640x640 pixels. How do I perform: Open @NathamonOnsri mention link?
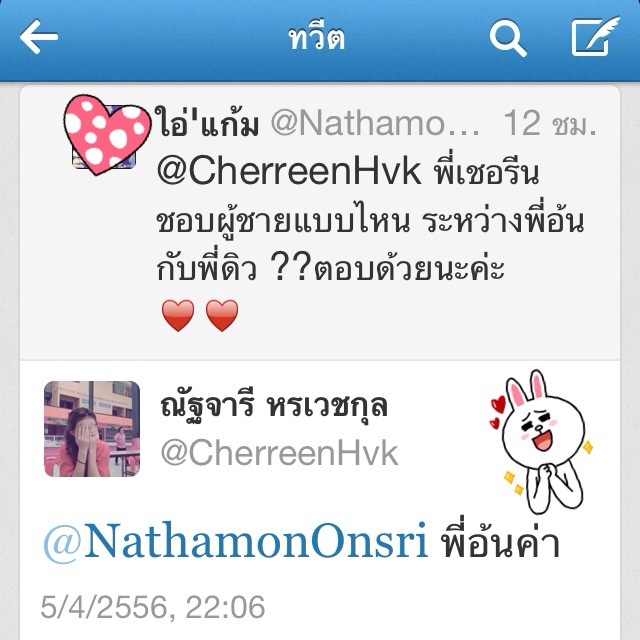pyautogui.click(x=236, y=543)
